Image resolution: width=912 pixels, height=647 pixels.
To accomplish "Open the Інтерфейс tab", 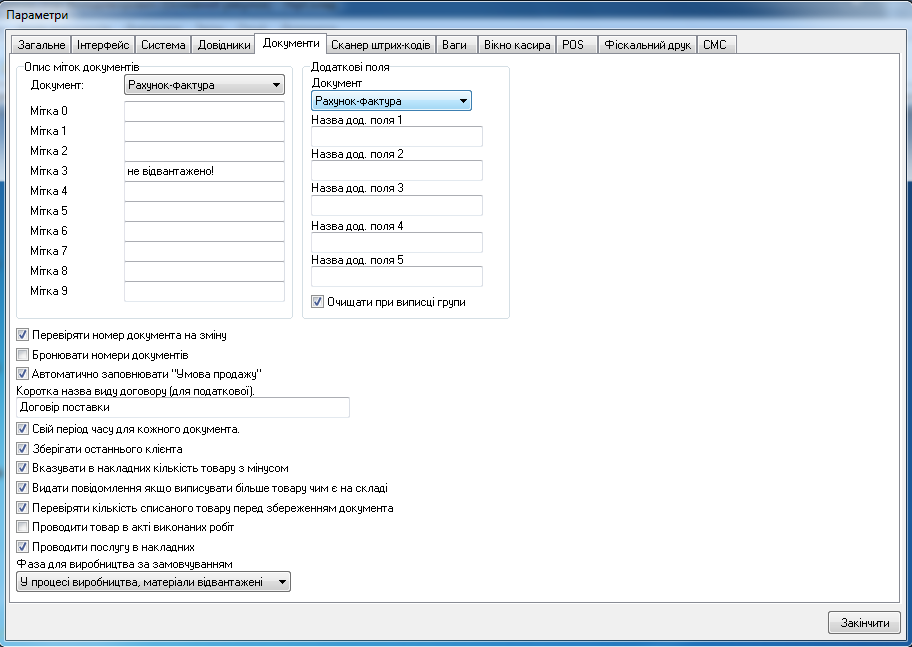I will 103,45.
